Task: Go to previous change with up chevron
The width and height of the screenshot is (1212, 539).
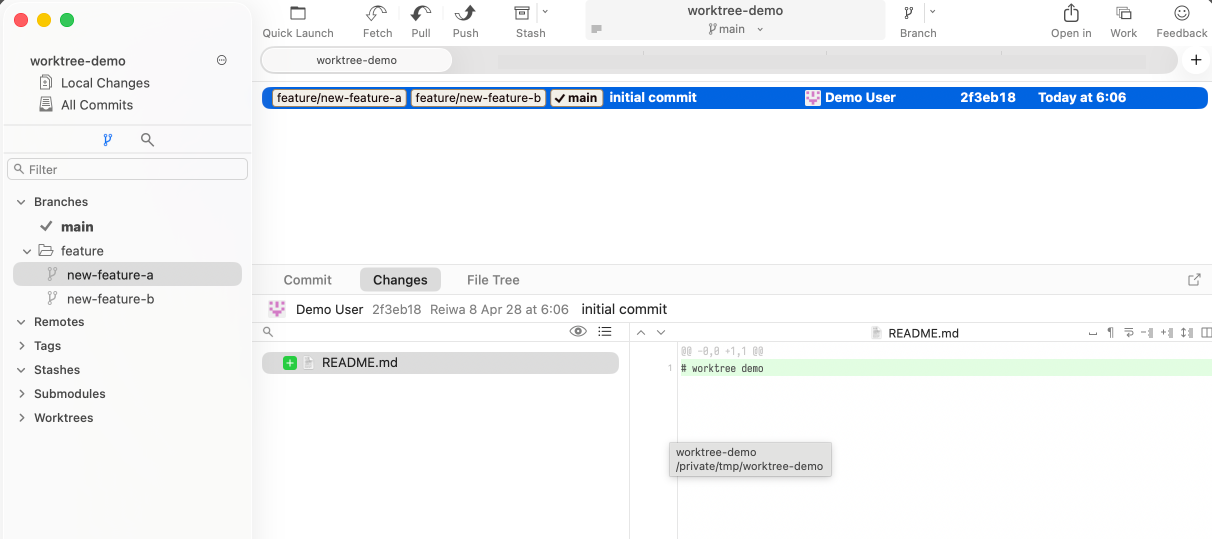Action: 641,332
